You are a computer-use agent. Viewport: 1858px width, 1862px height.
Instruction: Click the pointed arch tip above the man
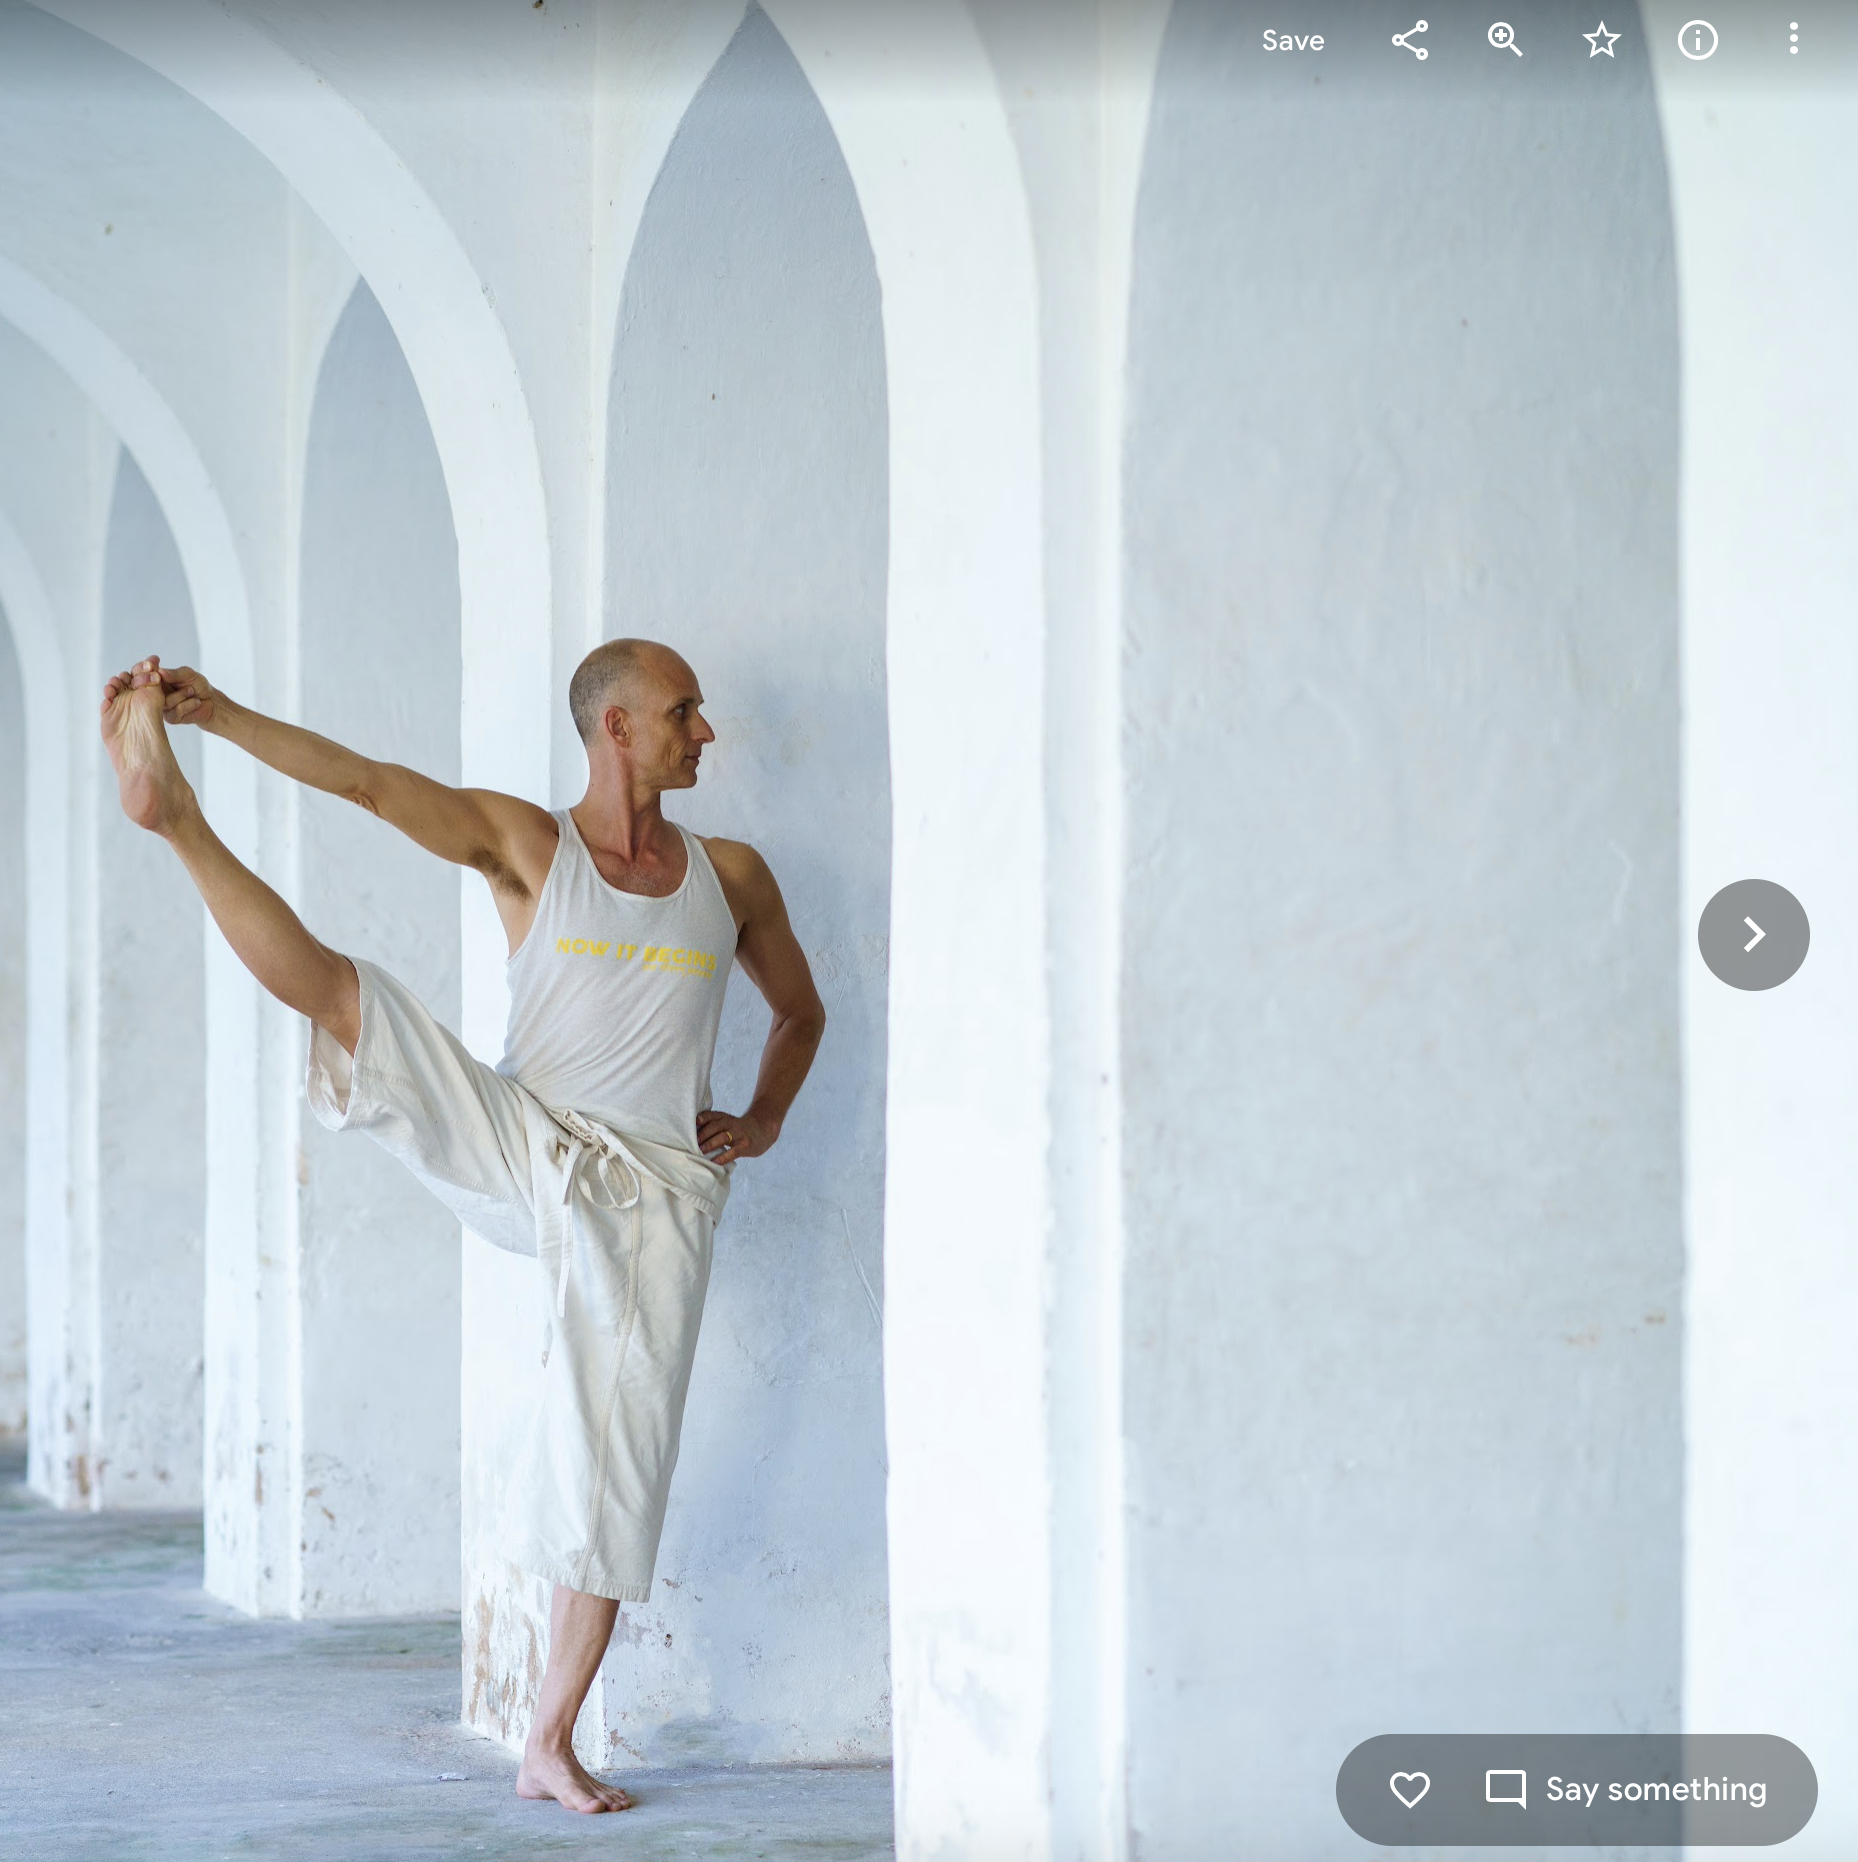pos(748,20)
